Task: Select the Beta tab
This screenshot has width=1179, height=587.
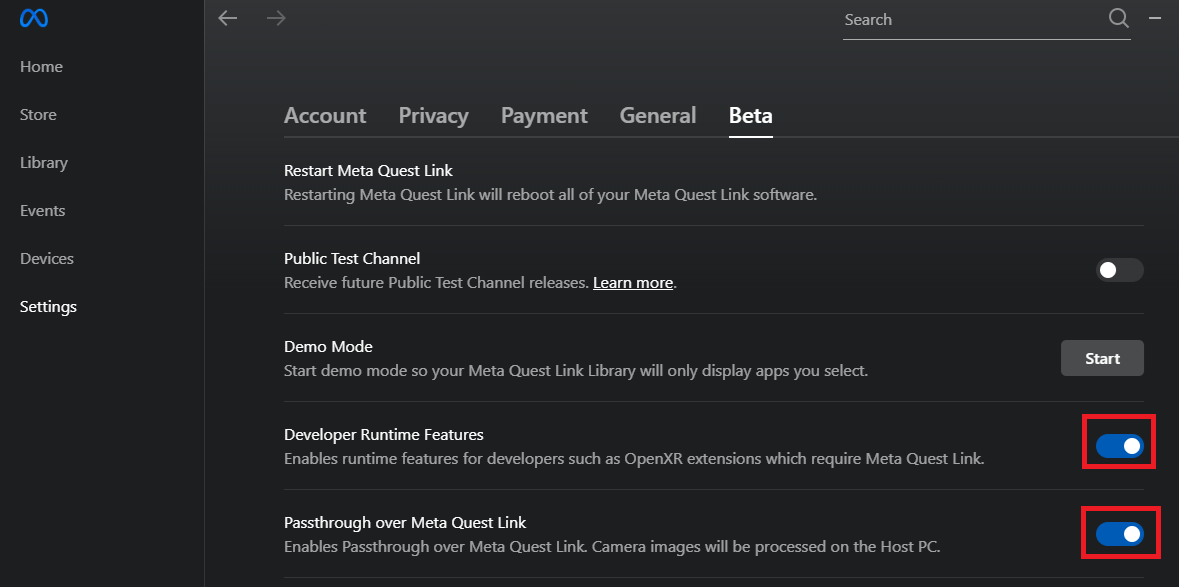Action: (x=750, y=116)
